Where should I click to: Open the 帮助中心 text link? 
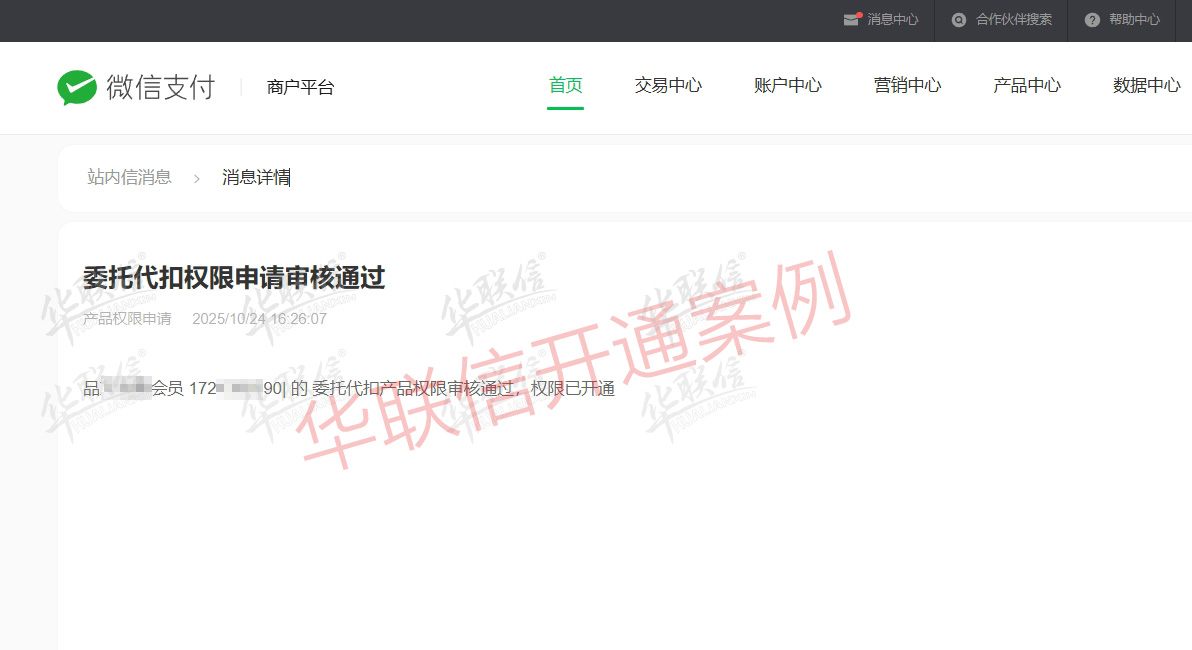click(x=1134, y=20)
